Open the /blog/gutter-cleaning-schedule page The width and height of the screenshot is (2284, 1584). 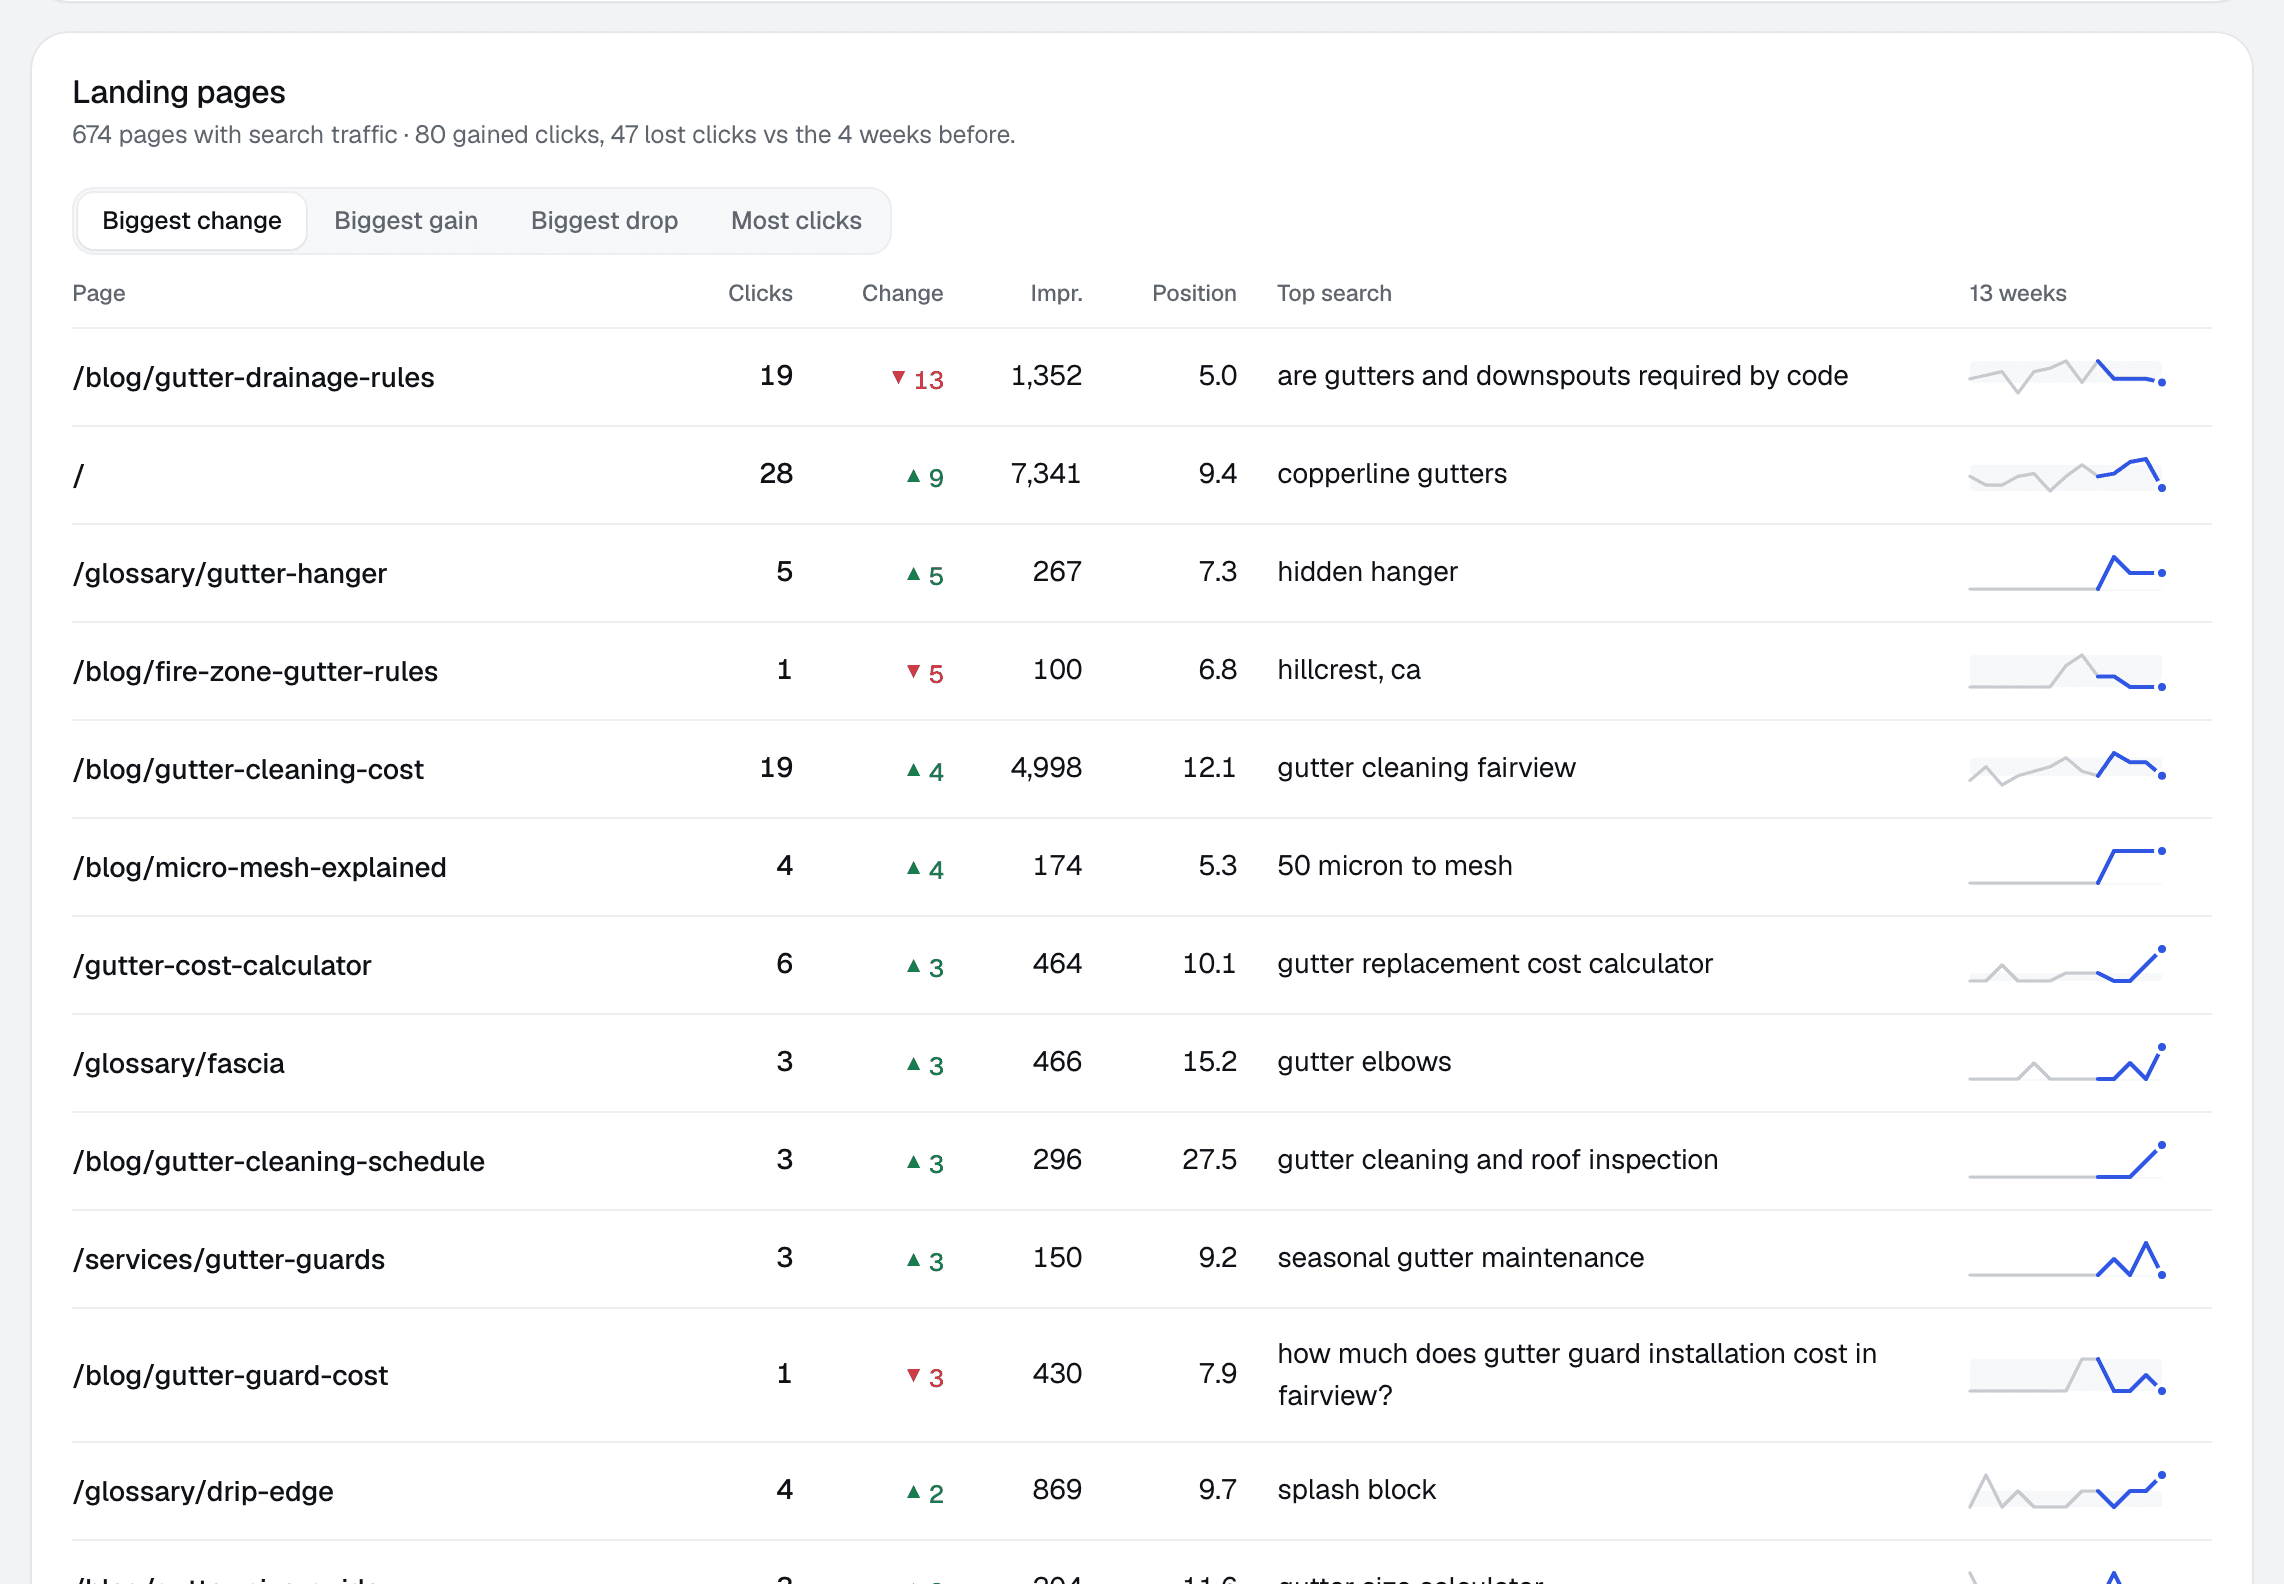click(x=278, y=1161)
